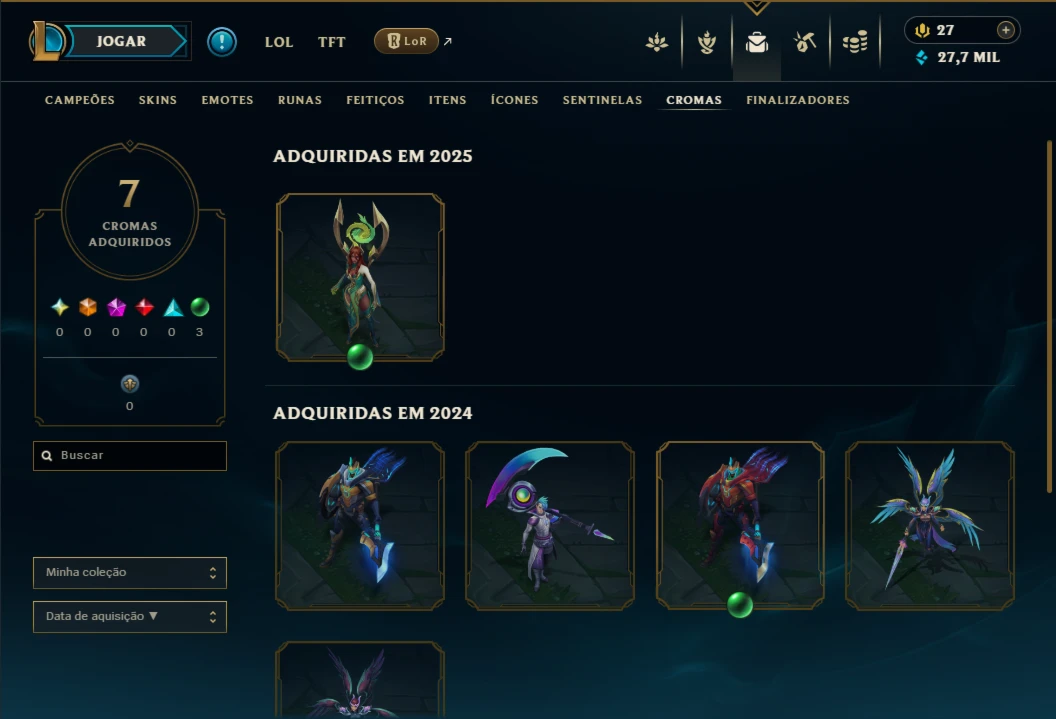Open the Data de aquisição sort dropdown
Viewport: 1056px width, 719px height.
130,617
